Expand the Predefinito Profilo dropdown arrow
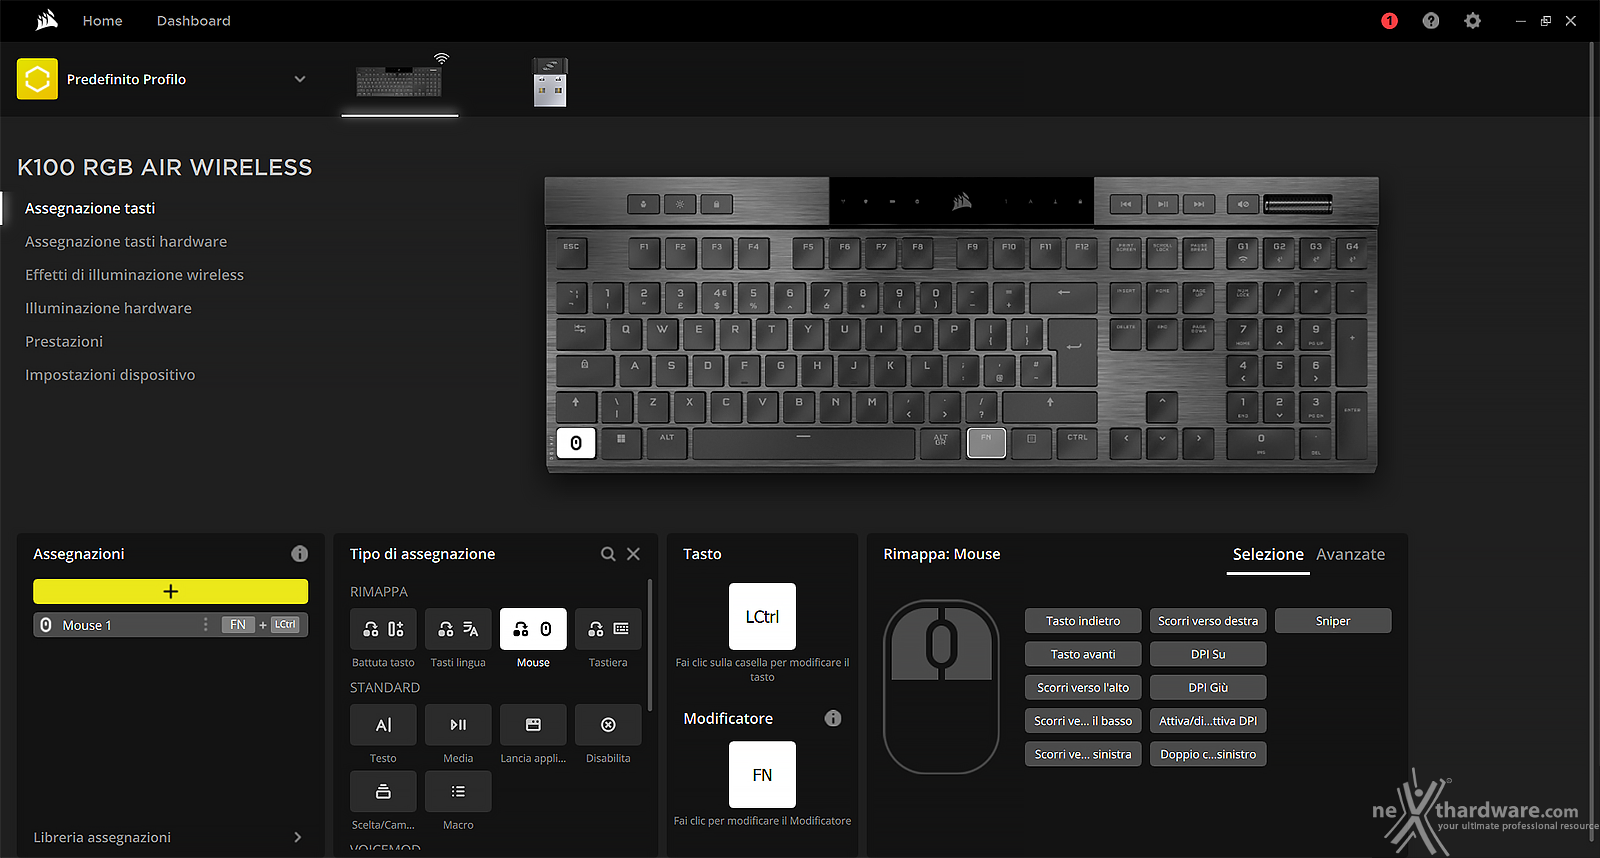 tap(299, 79)
